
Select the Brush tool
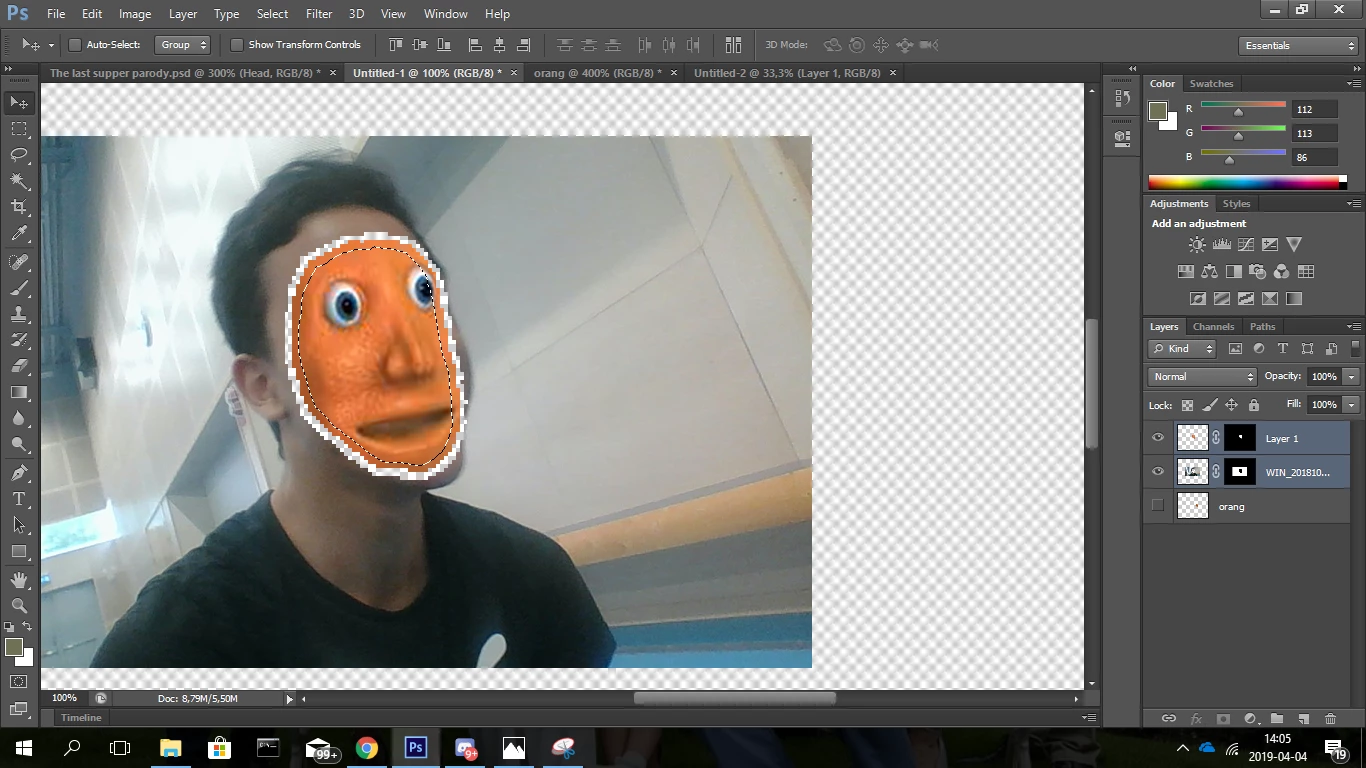pyautogui.click(x=19, y=288)
